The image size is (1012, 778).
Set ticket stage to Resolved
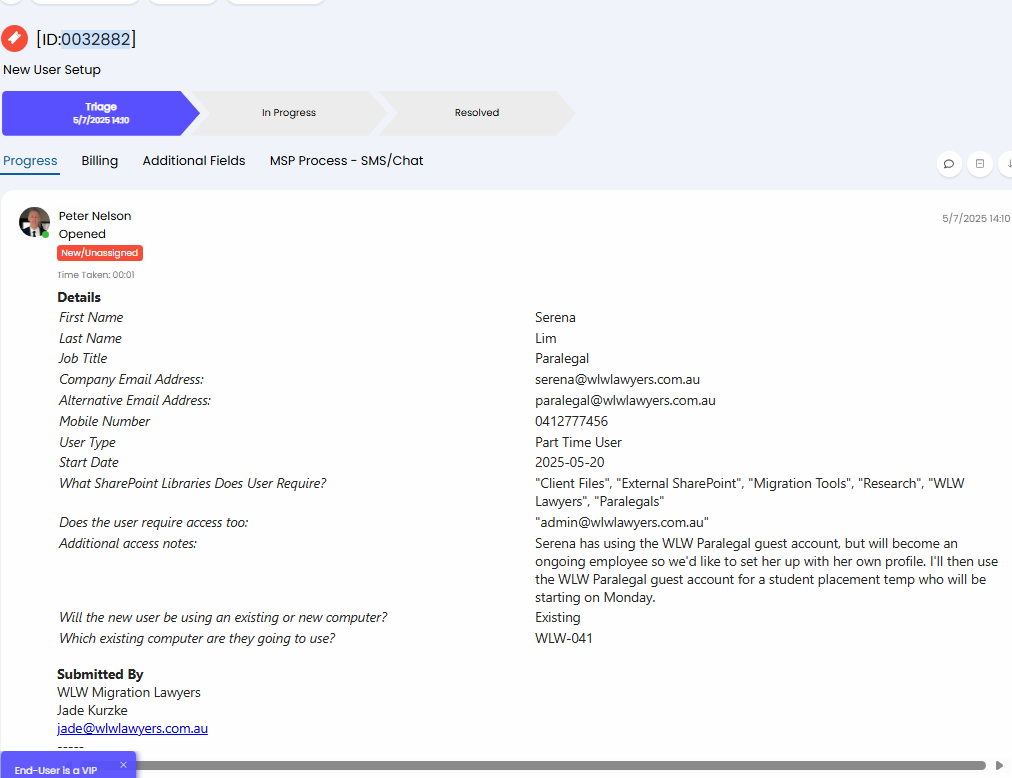click(x=476, y=113)
